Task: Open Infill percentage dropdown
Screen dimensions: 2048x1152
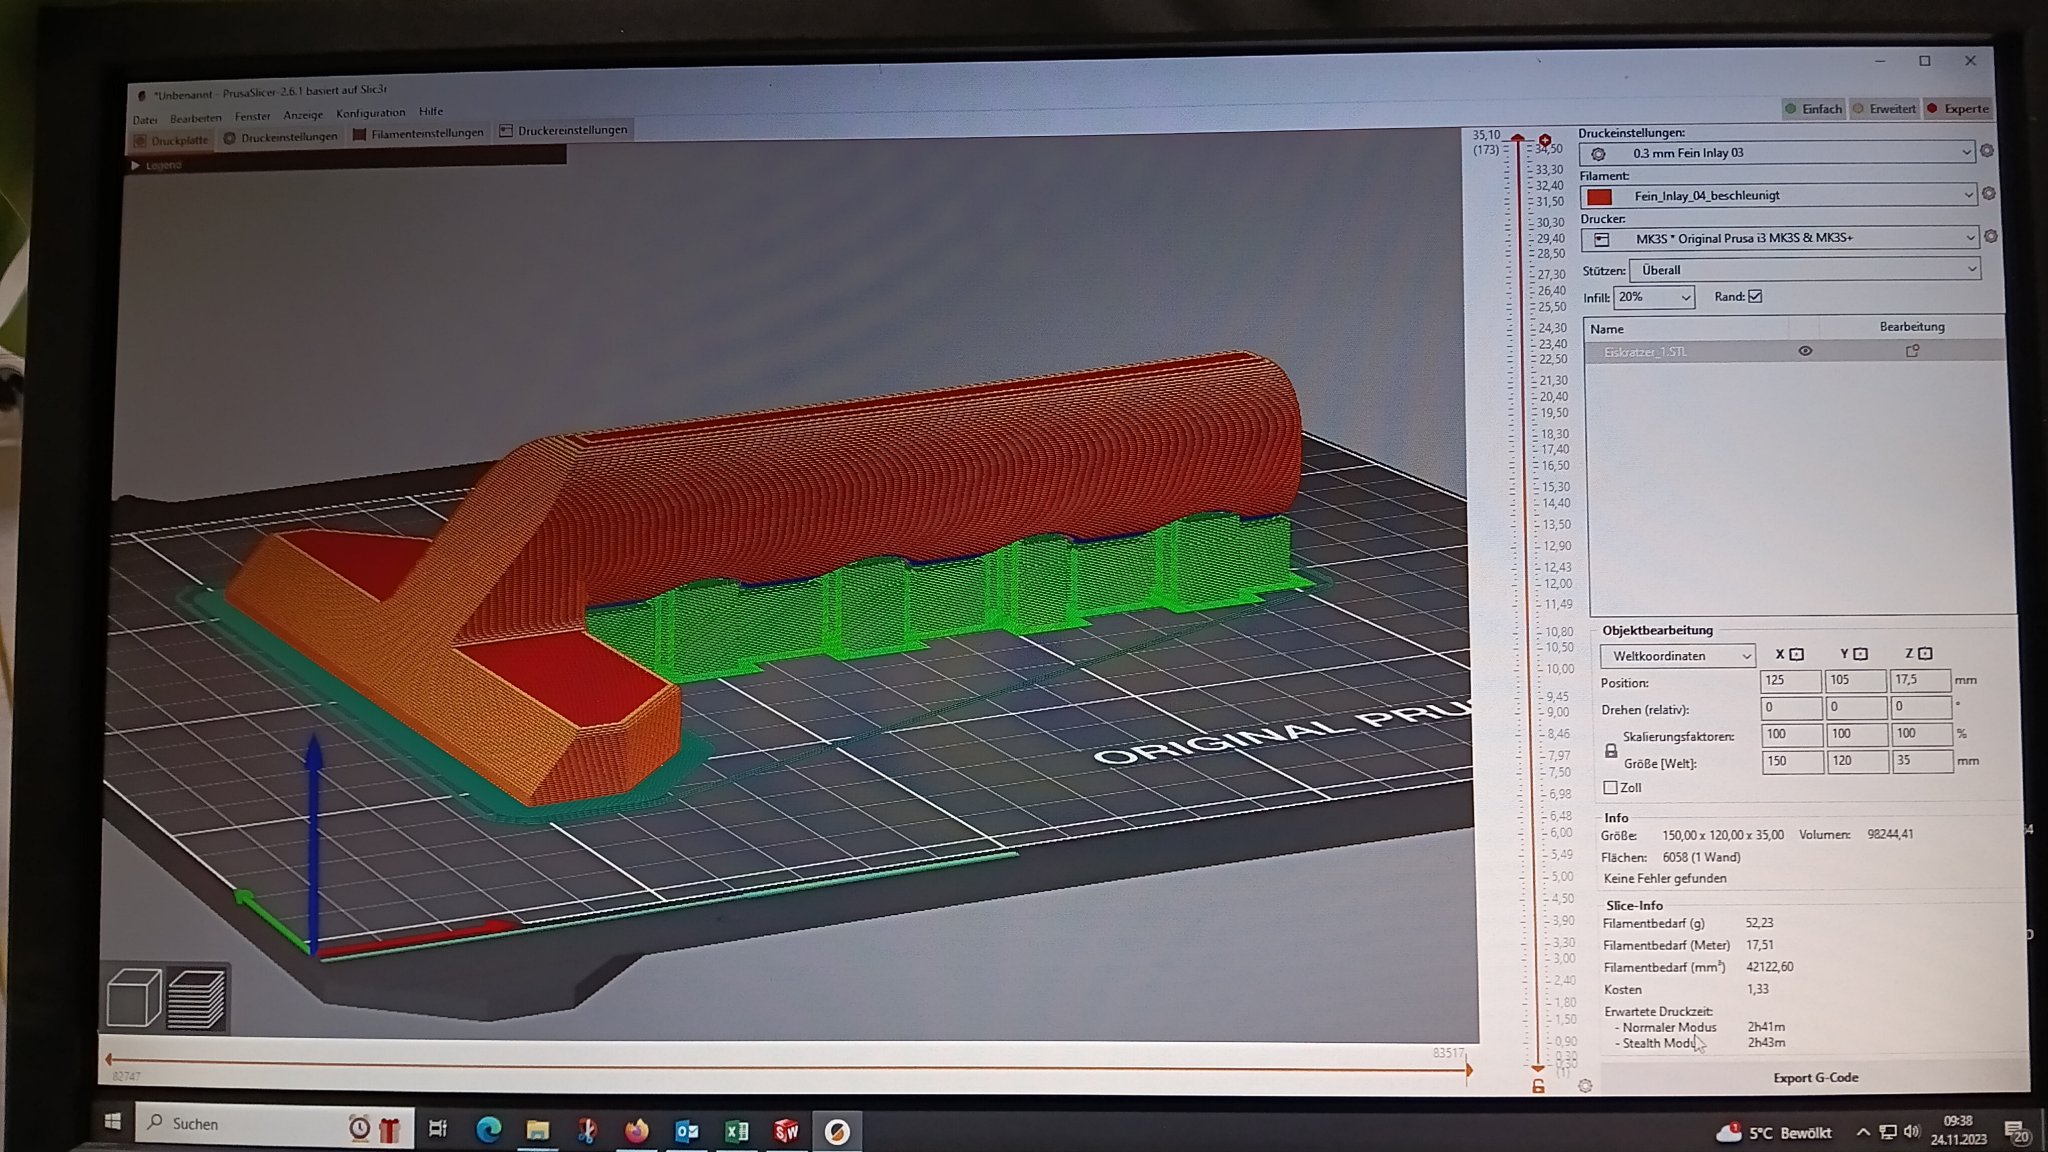Action: [x=1653, y=297]
